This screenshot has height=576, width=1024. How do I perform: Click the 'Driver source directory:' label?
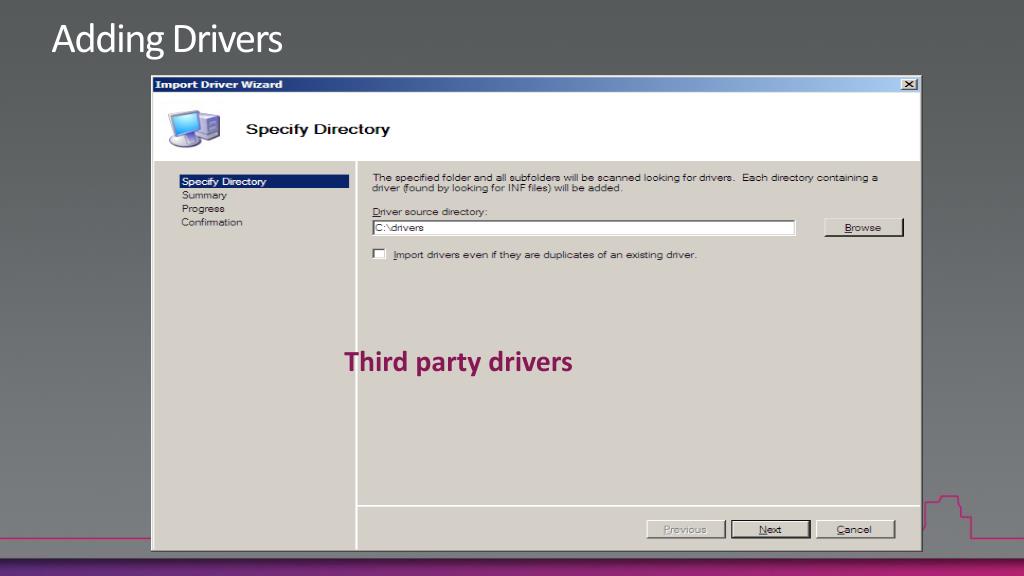pos(430,212)
